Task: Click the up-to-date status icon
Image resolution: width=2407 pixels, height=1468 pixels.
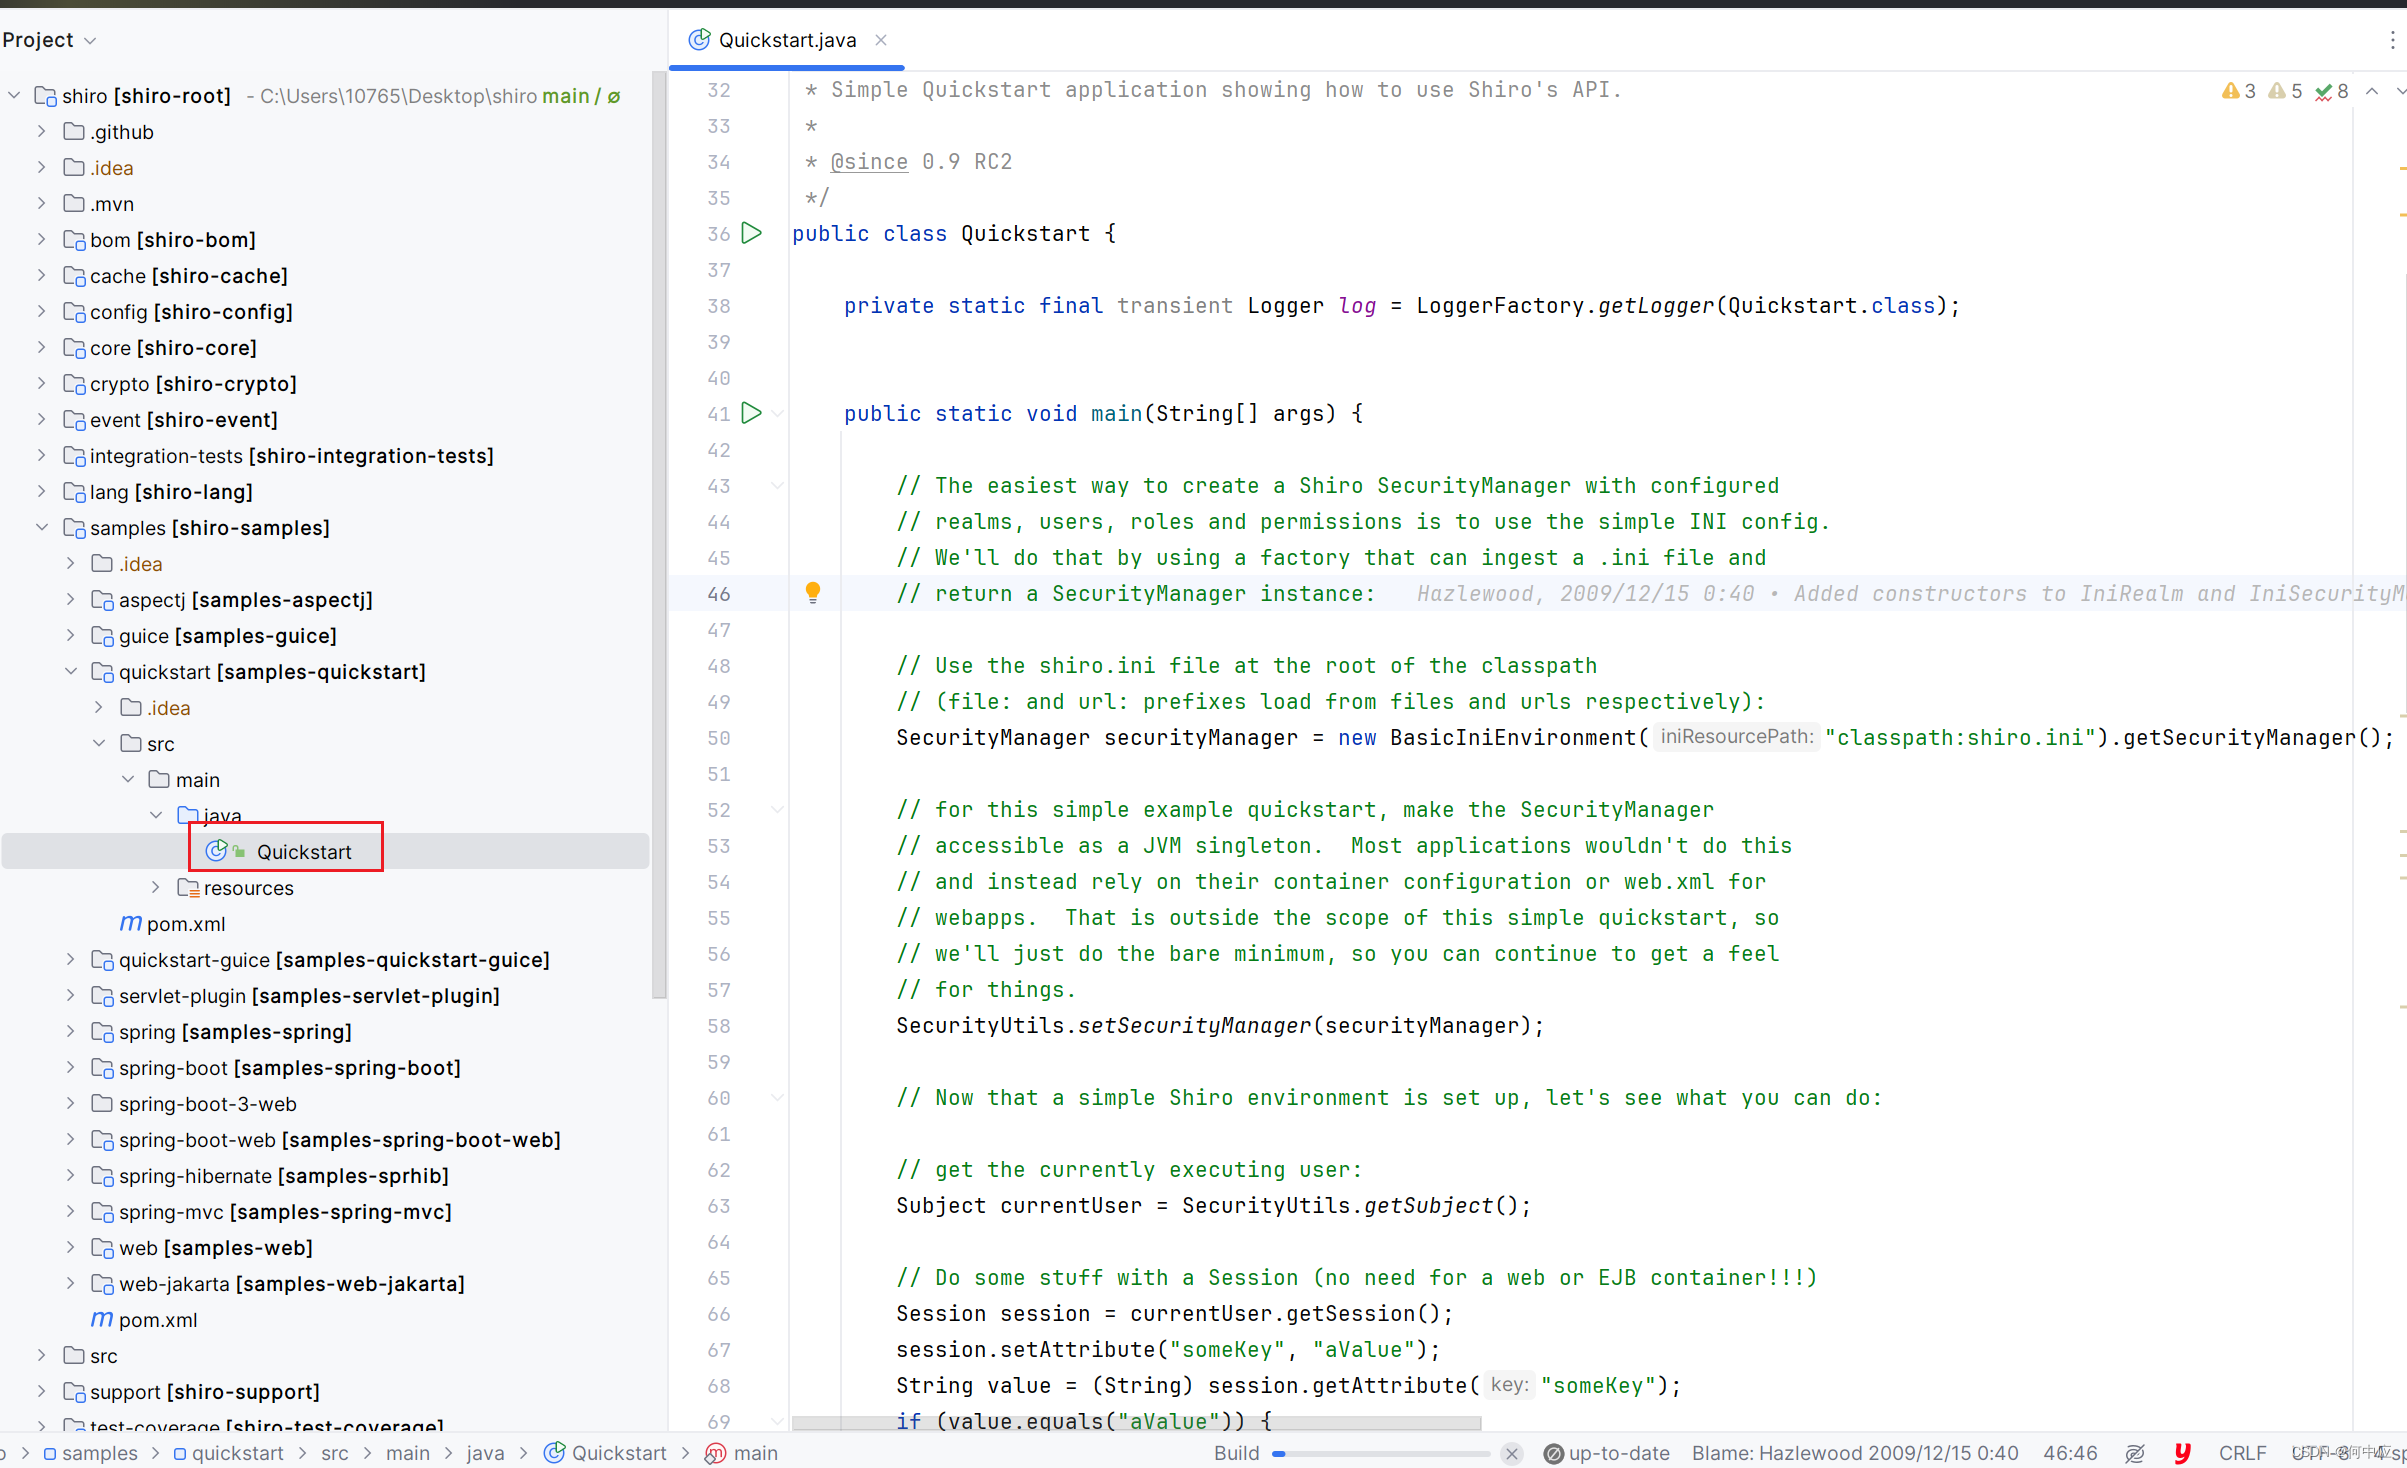Action: [x=1553, y=1453]
